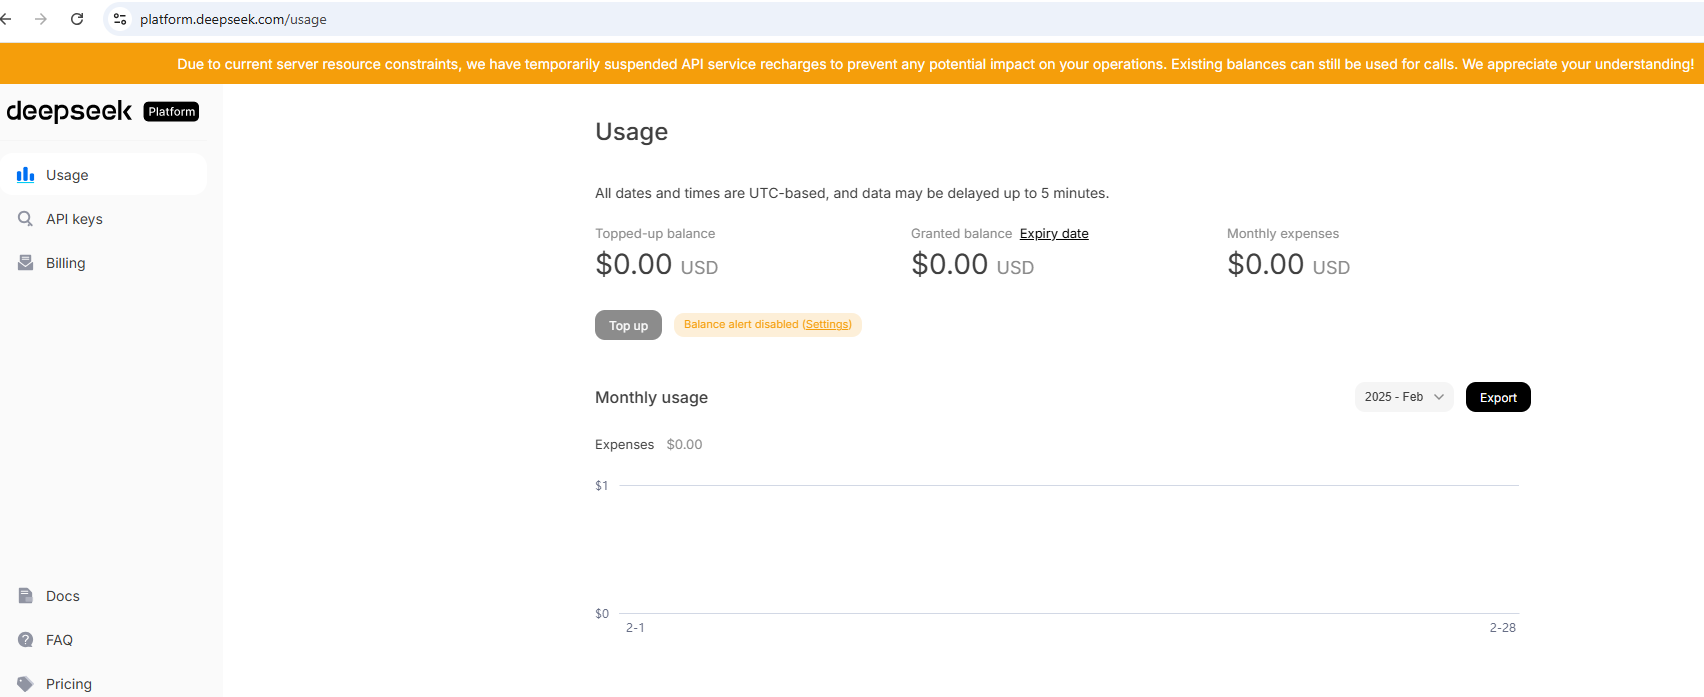Click the 2-1 chart date label
Screen dimensions: 1704x697
pos(635,628)
